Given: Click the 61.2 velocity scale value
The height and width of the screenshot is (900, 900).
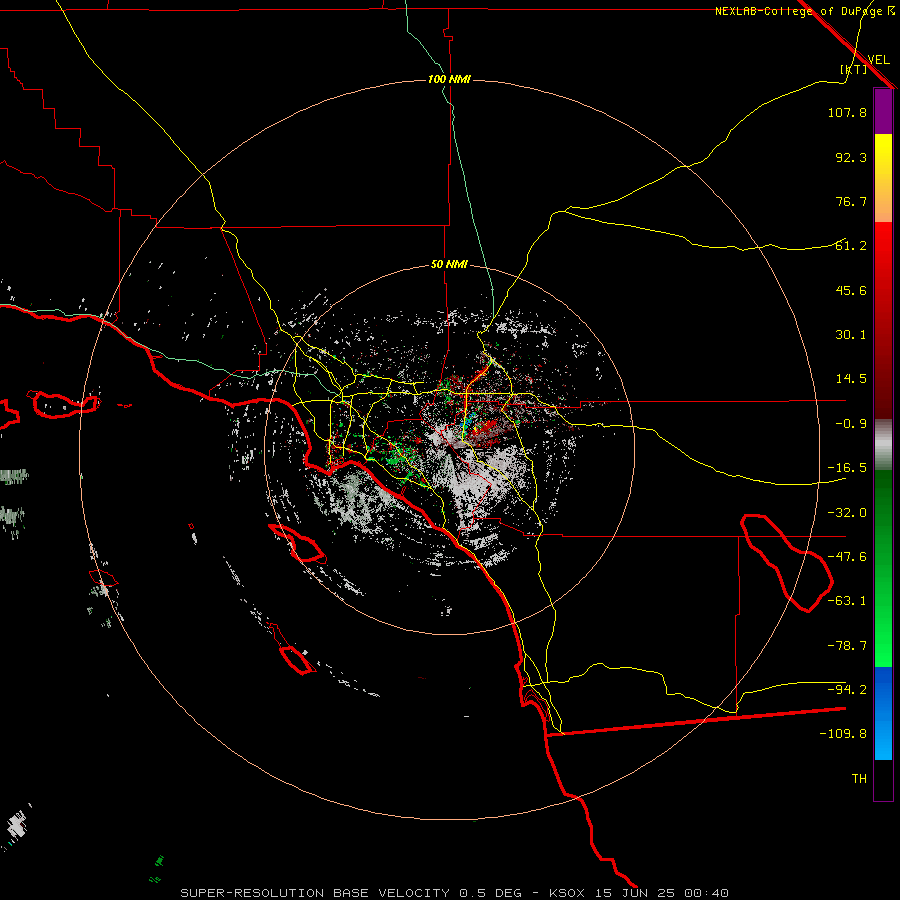Looking at the screenshot, I should pos(851,246).
